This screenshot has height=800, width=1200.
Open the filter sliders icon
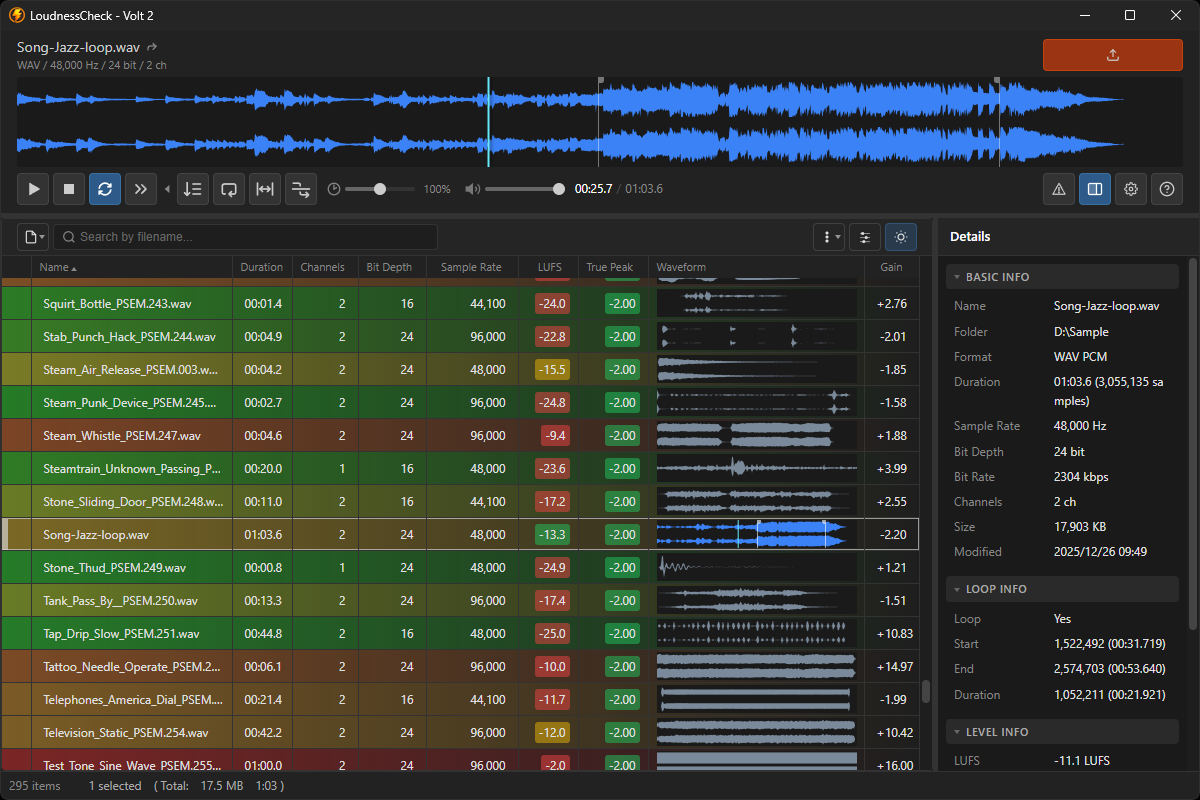(865, 237)
